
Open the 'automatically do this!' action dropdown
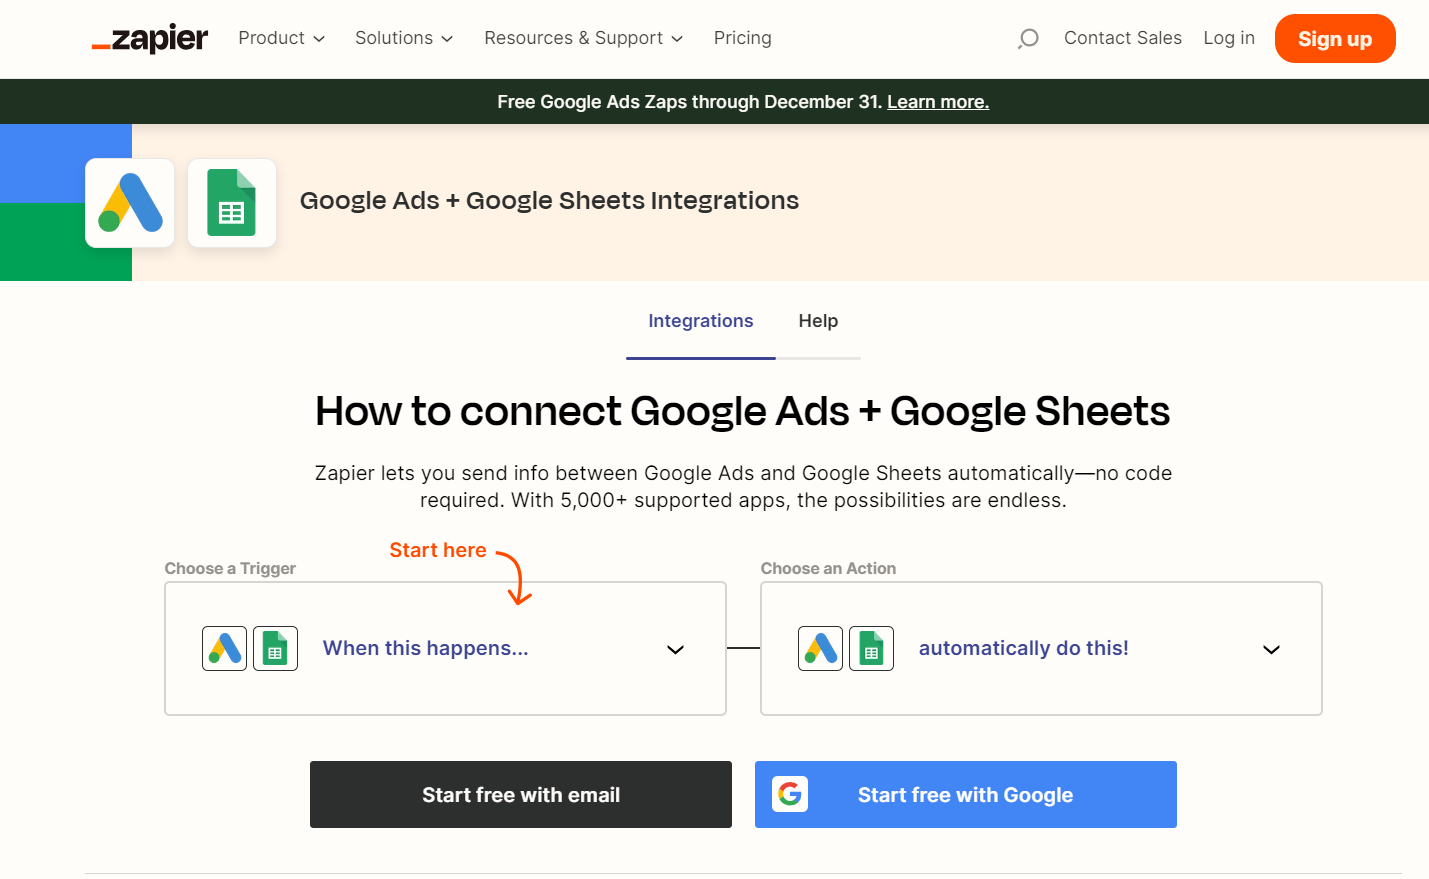coord(1041,648)
